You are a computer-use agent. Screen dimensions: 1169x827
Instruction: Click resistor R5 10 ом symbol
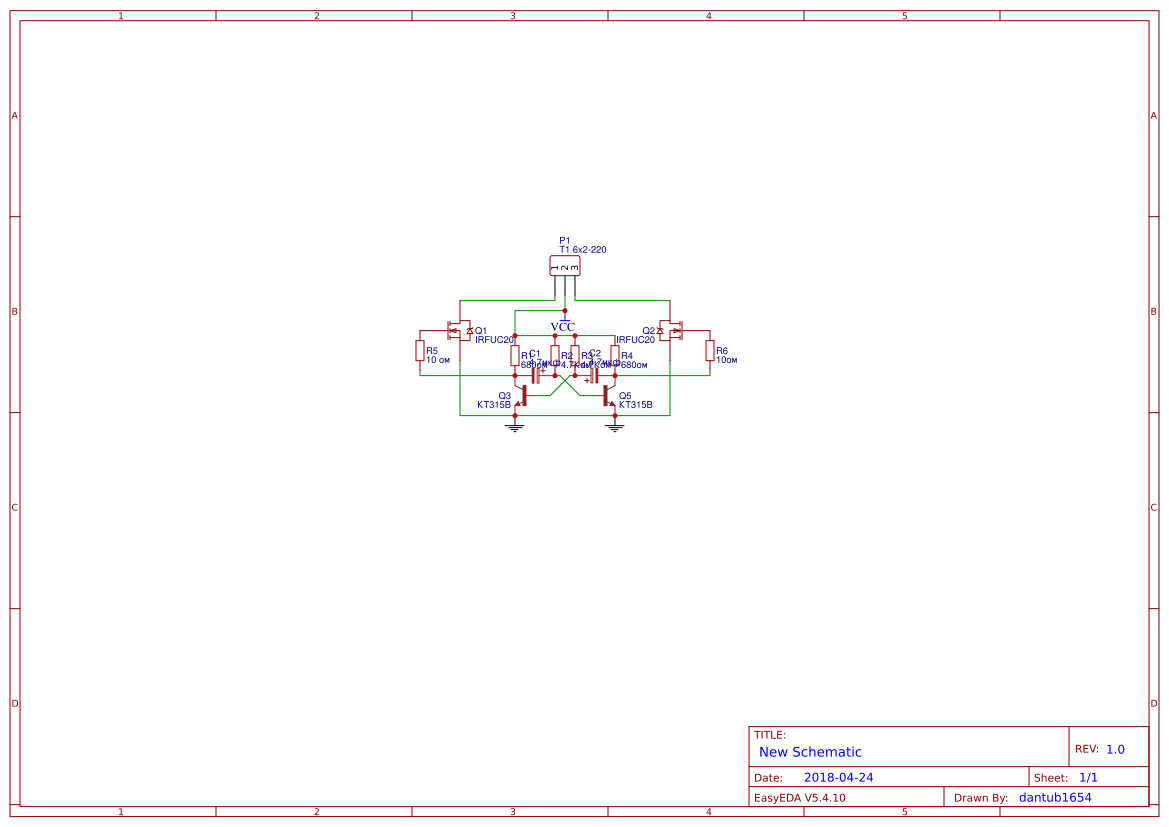point(420,351)
